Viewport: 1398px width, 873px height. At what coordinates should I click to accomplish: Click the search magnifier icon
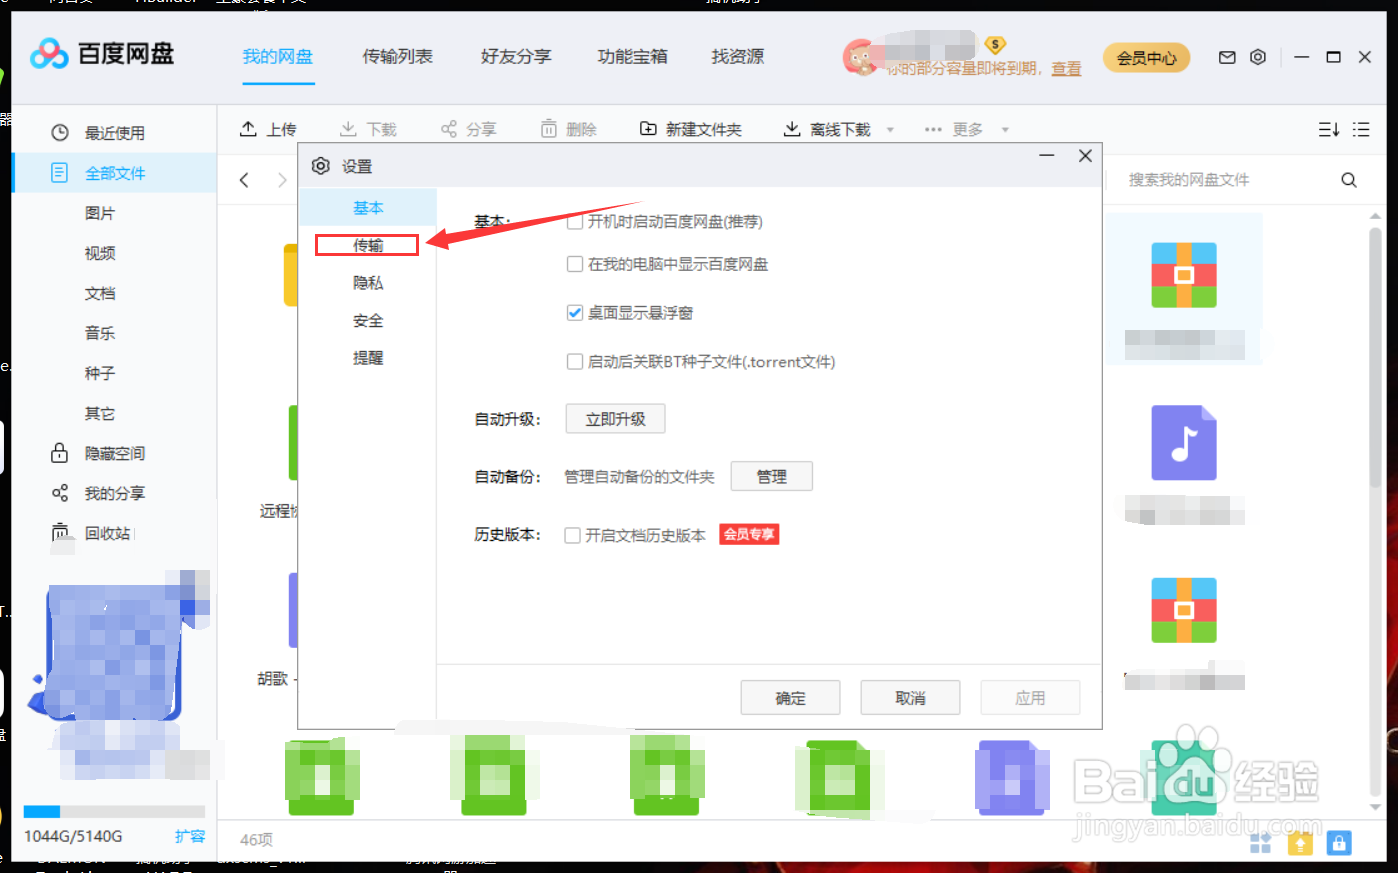pos(1349,180)
